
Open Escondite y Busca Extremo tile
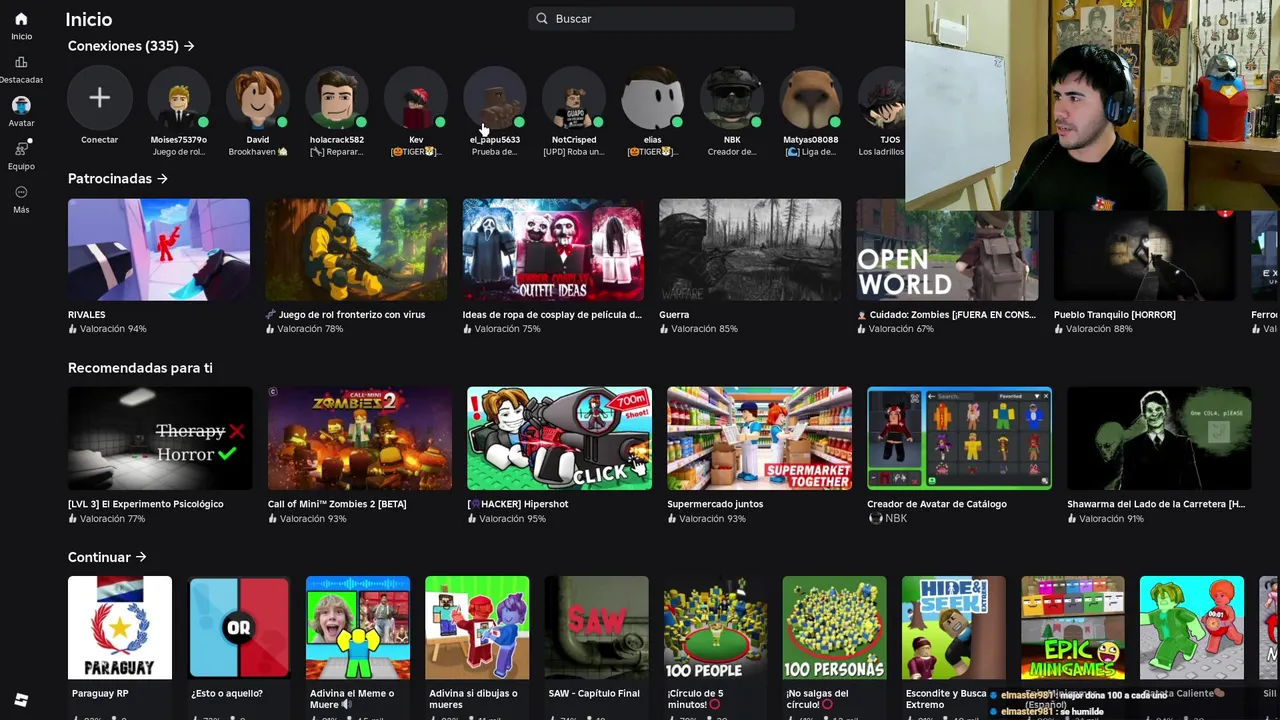tap(954, 628)
